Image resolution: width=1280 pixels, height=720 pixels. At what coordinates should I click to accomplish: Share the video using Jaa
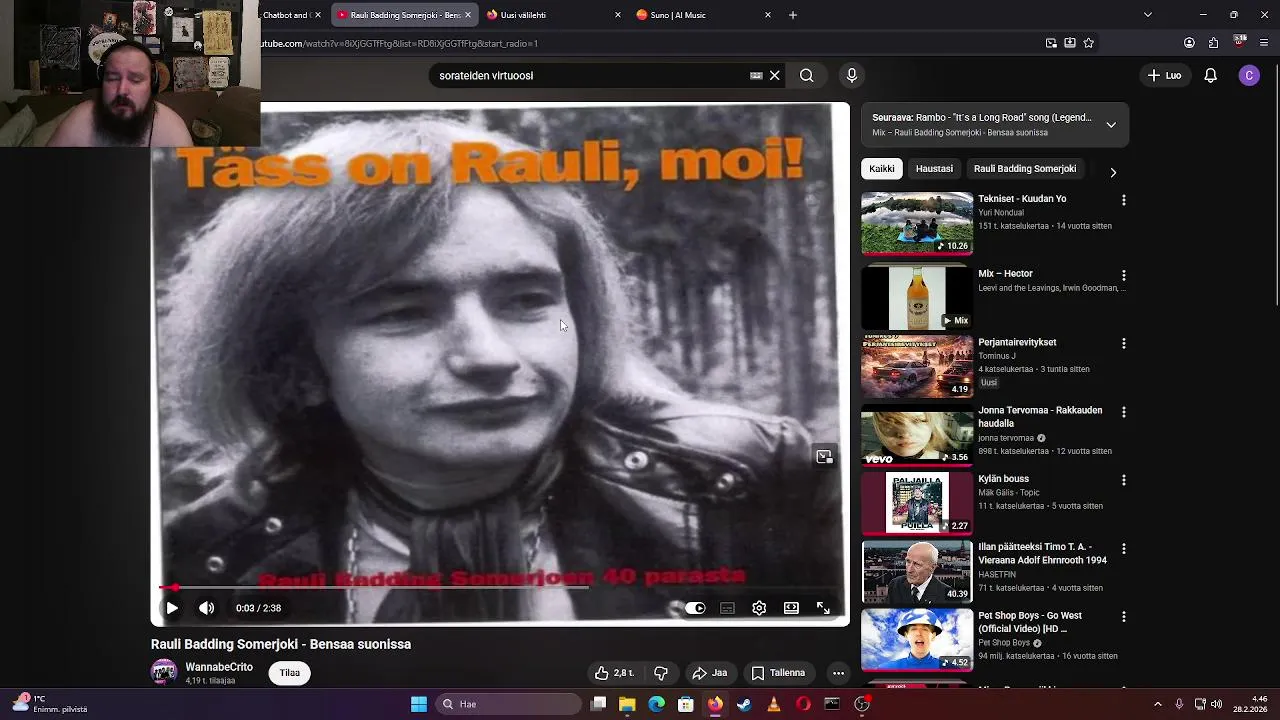click(710, 673)
